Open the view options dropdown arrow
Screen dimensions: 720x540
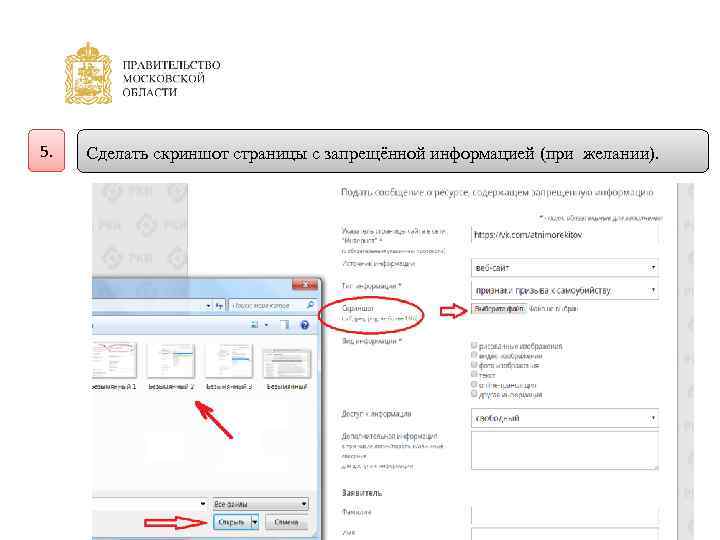(x=266, y=325)
